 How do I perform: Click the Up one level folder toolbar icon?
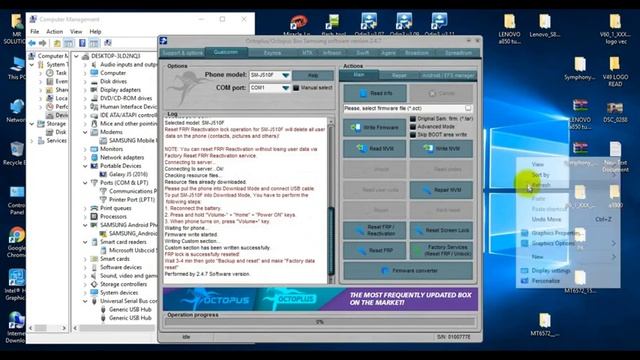(x=57, y=43)
